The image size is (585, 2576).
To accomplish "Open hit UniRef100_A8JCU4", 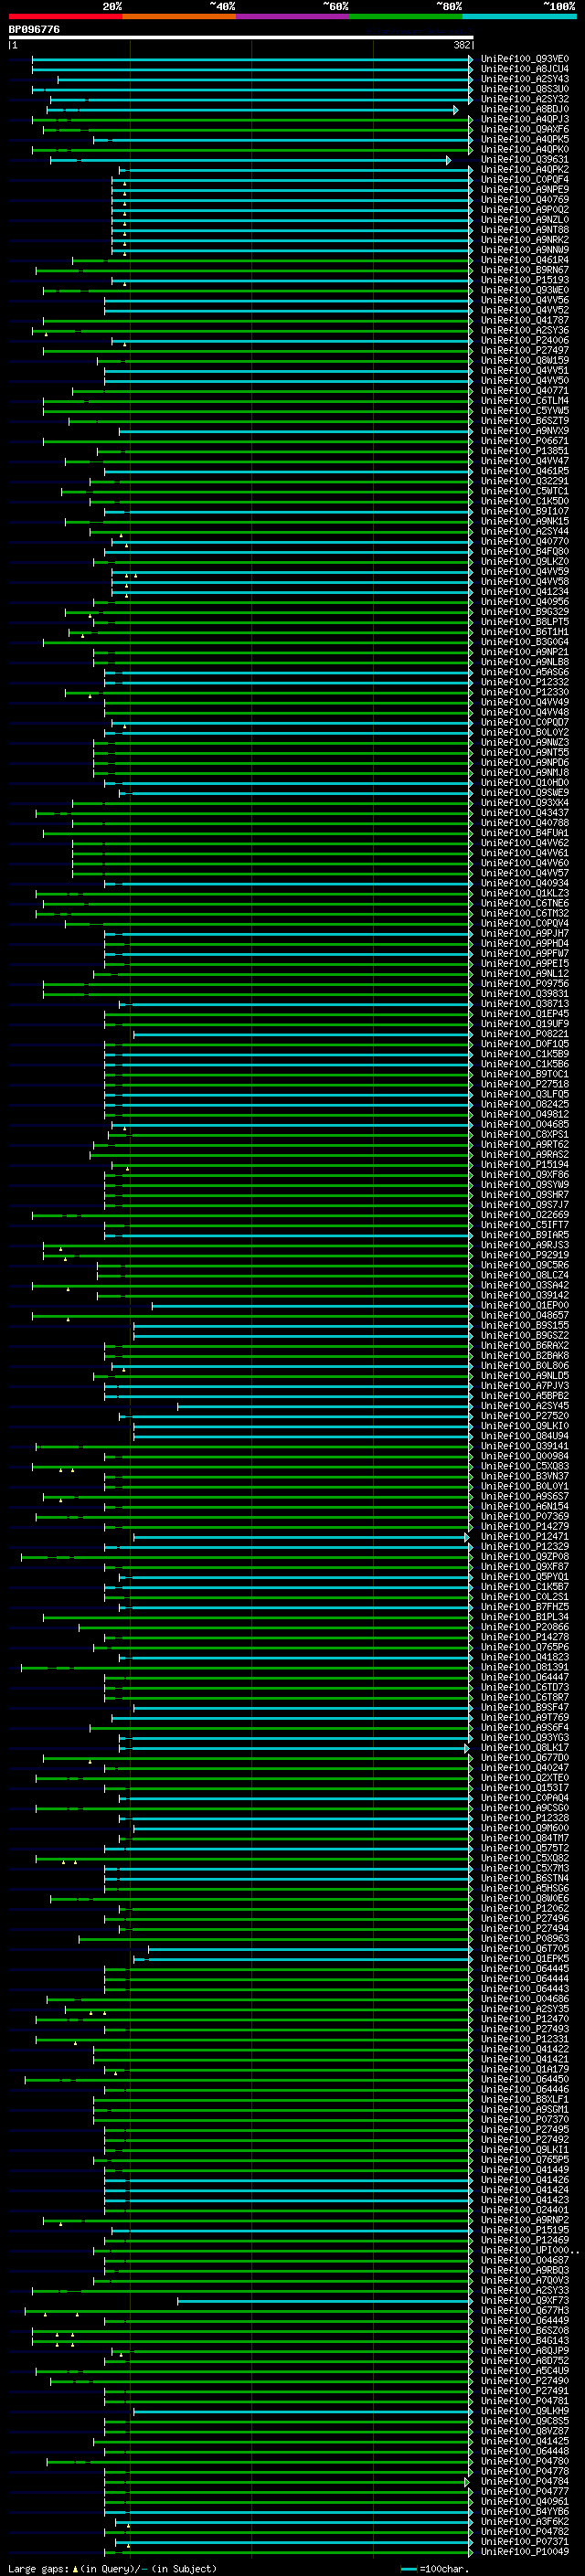I will [525, 69].
